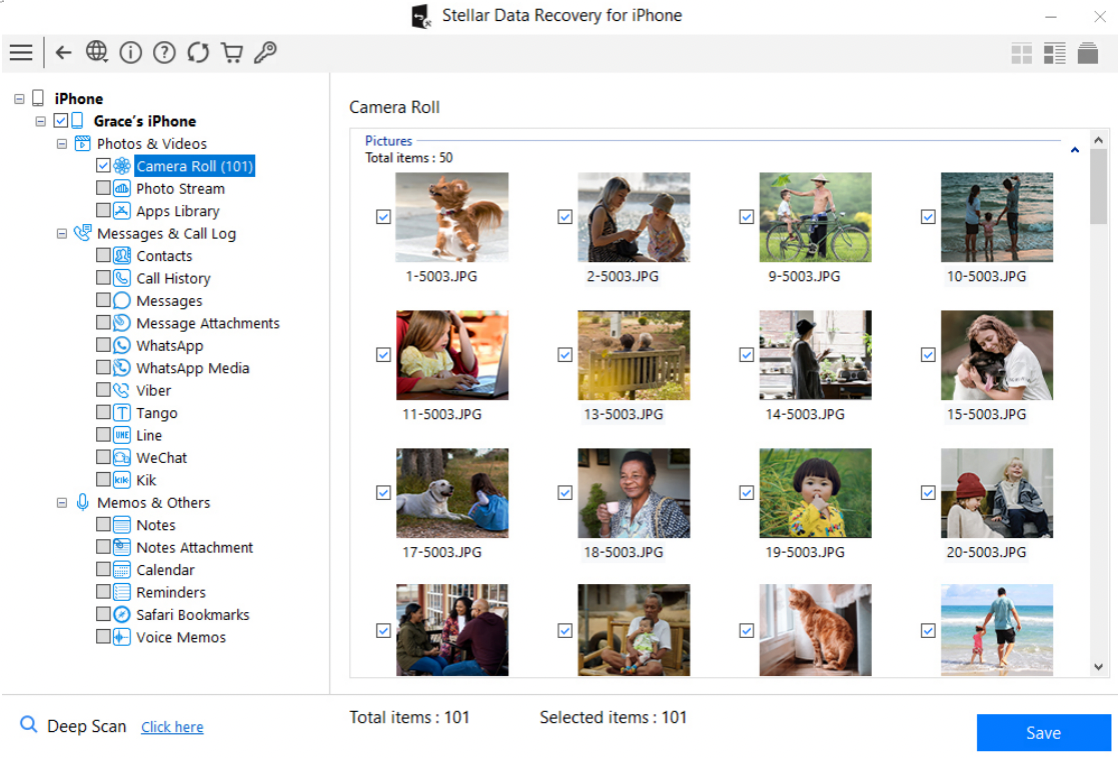
Task: Open the shopping cart buy icon
Action: pyautogui.click(x=232, y=53)
